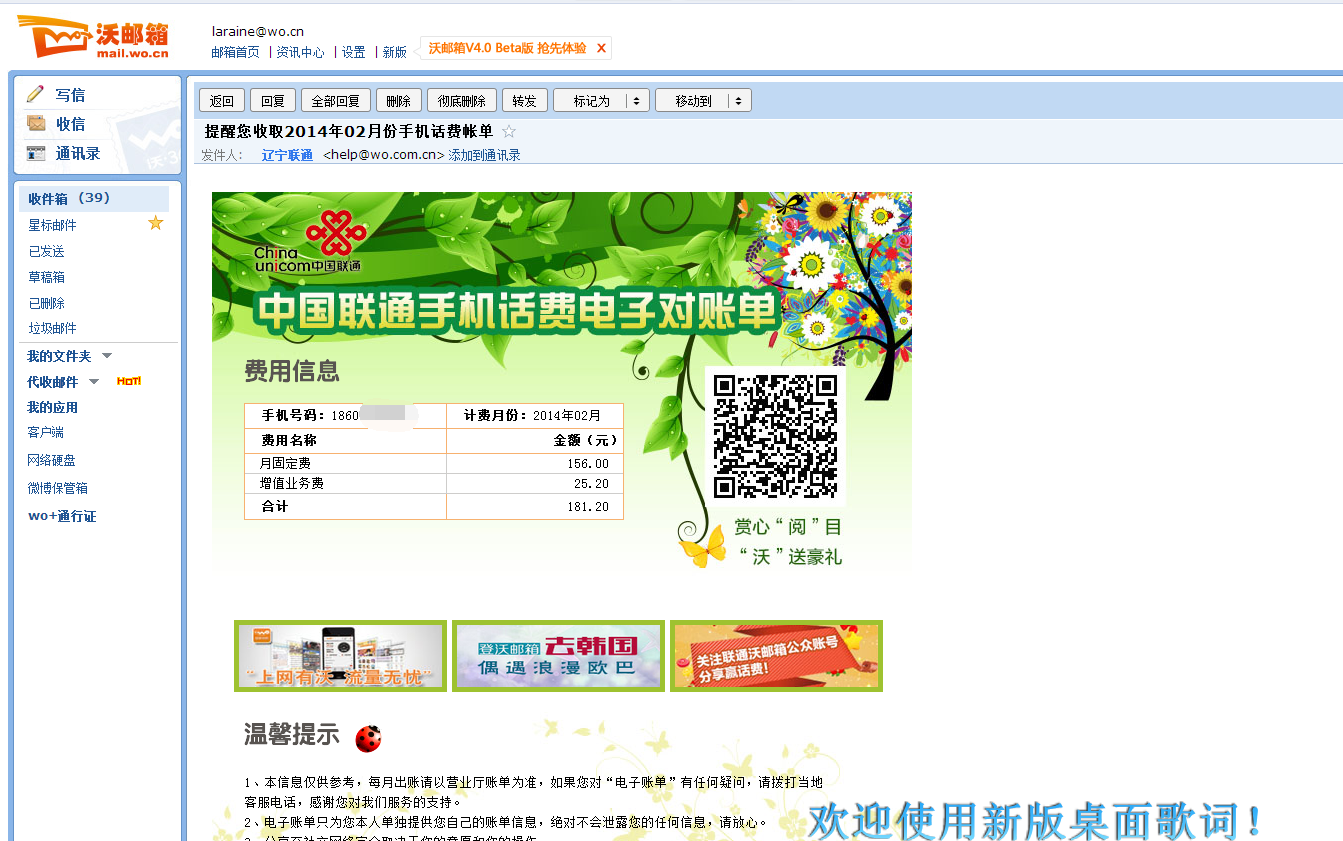Click 我的应用 heading
The width and height of the screenshot is (1343, 841).
coord(52,407)
